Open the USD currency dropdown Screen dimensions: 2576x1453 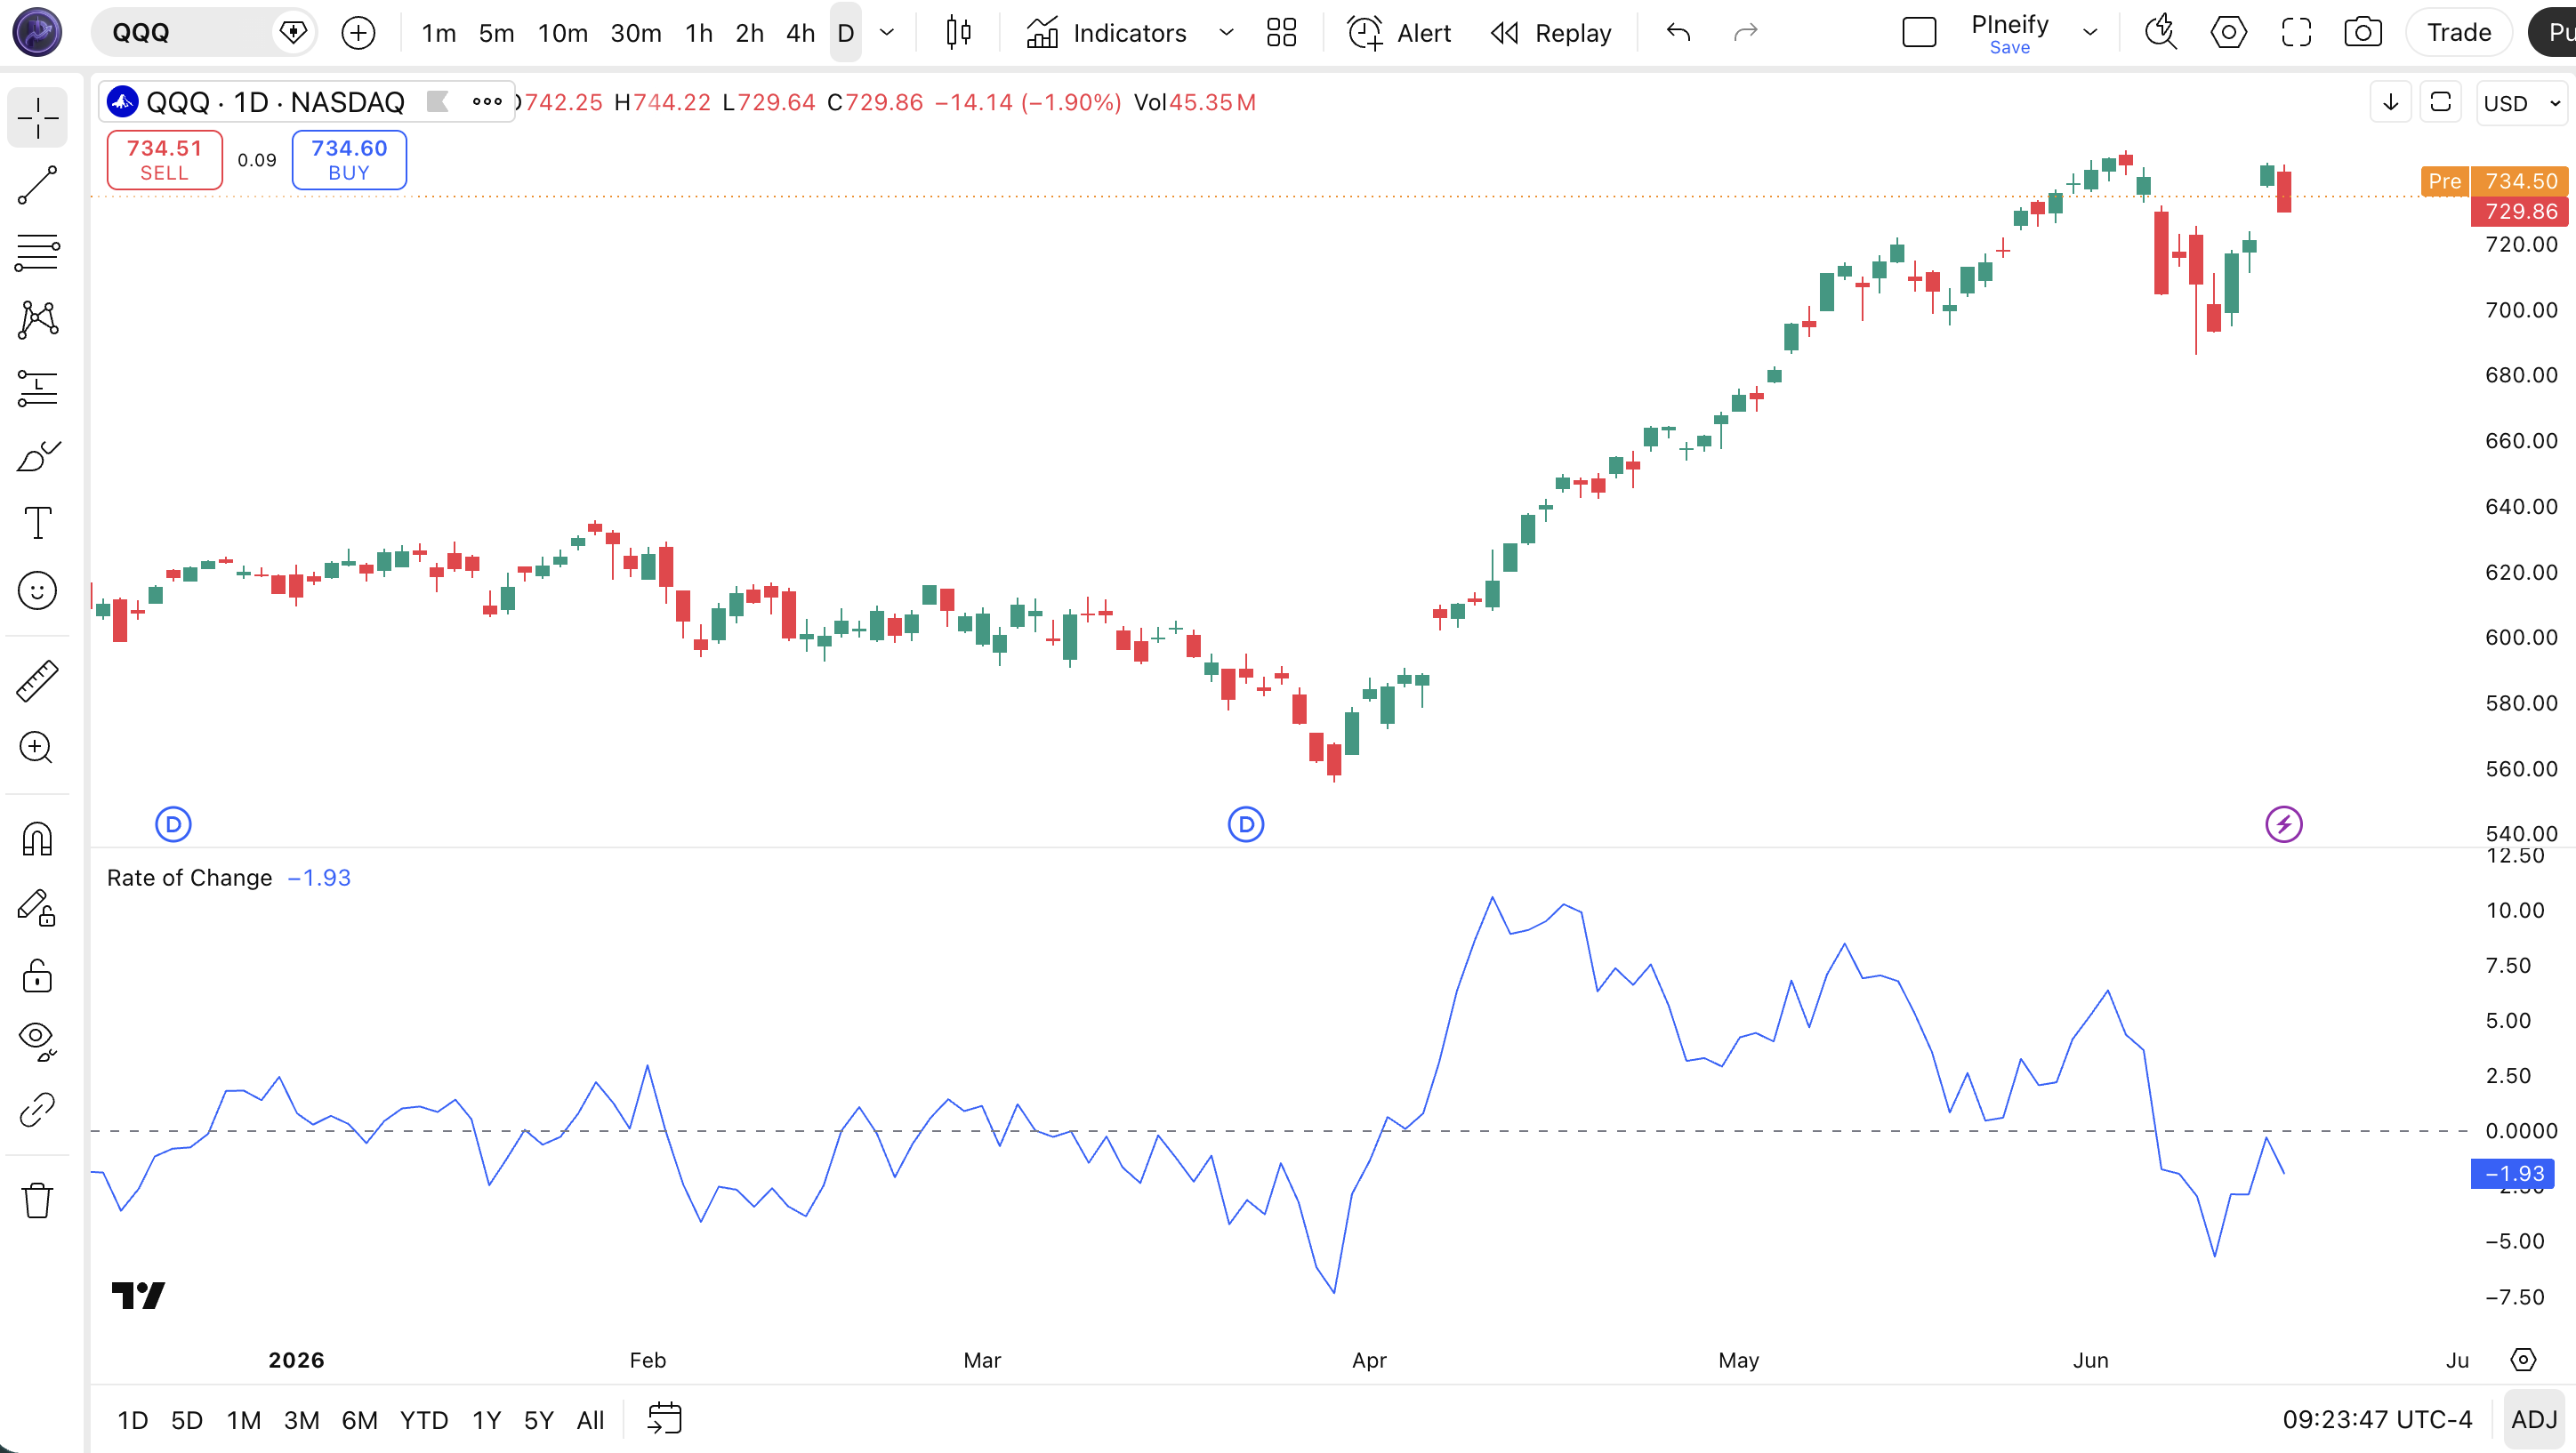pos(2521,103)
